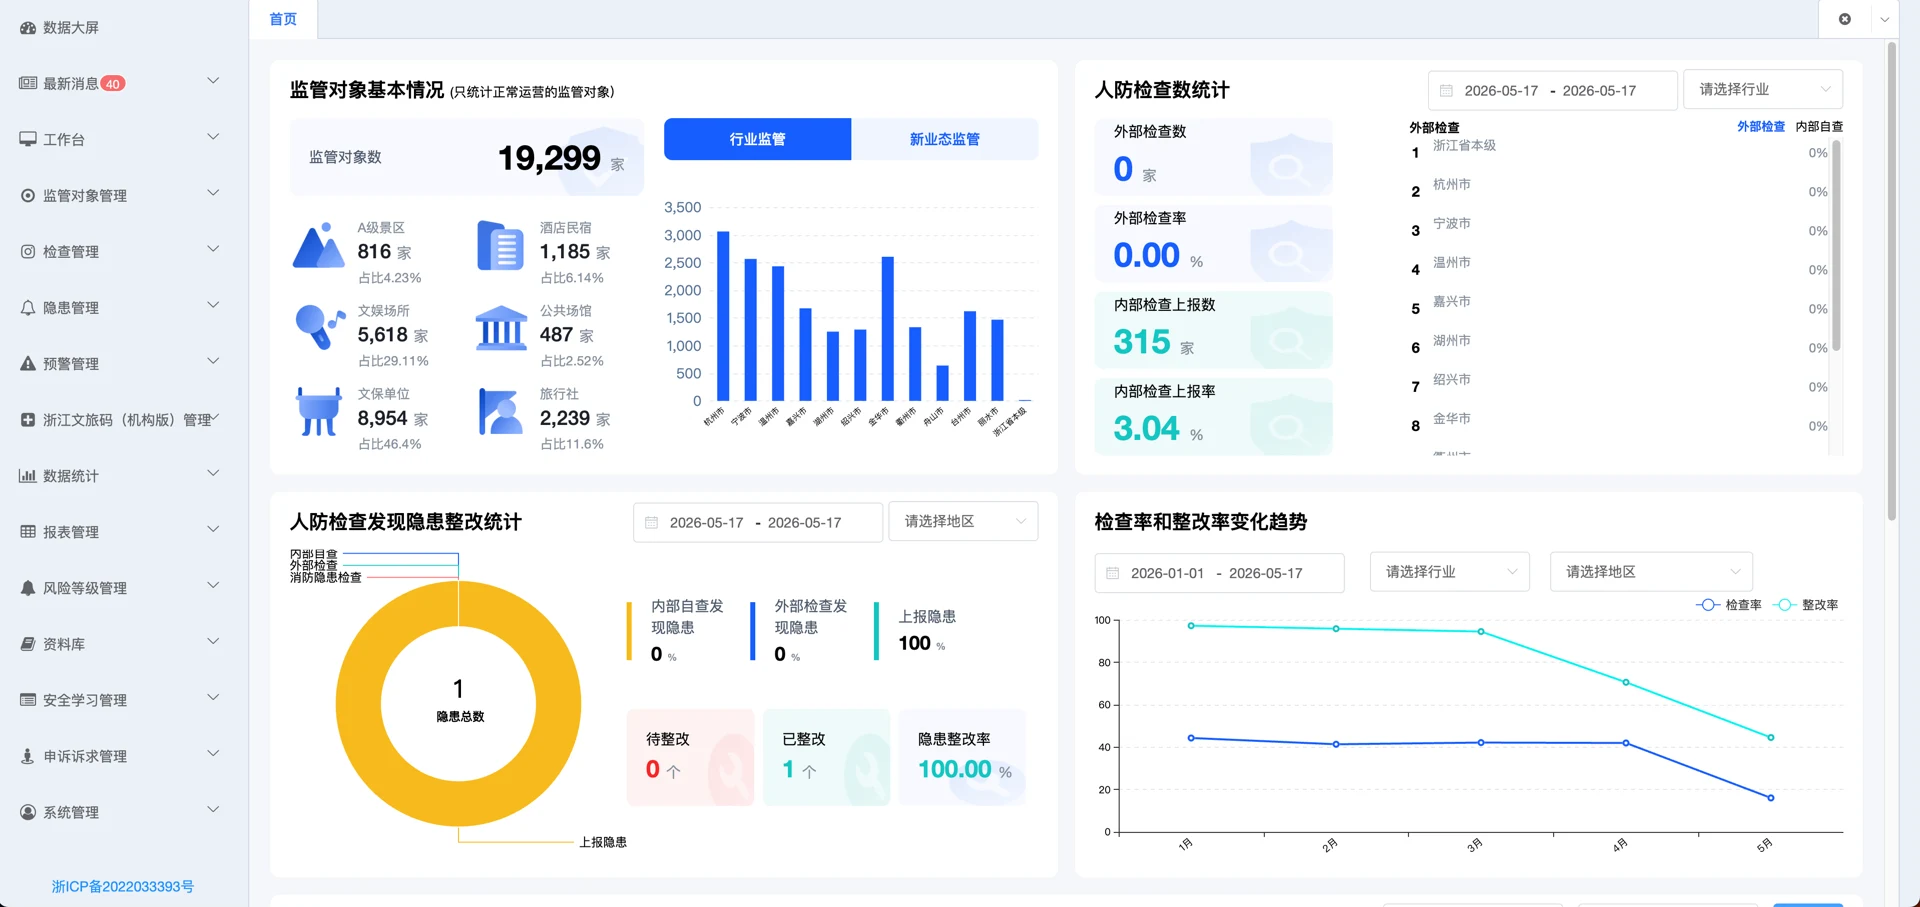Open 请选择行业 dropdown in 人防检查数统计
Screen dimensions: 1920x907
pos(1763,90)
